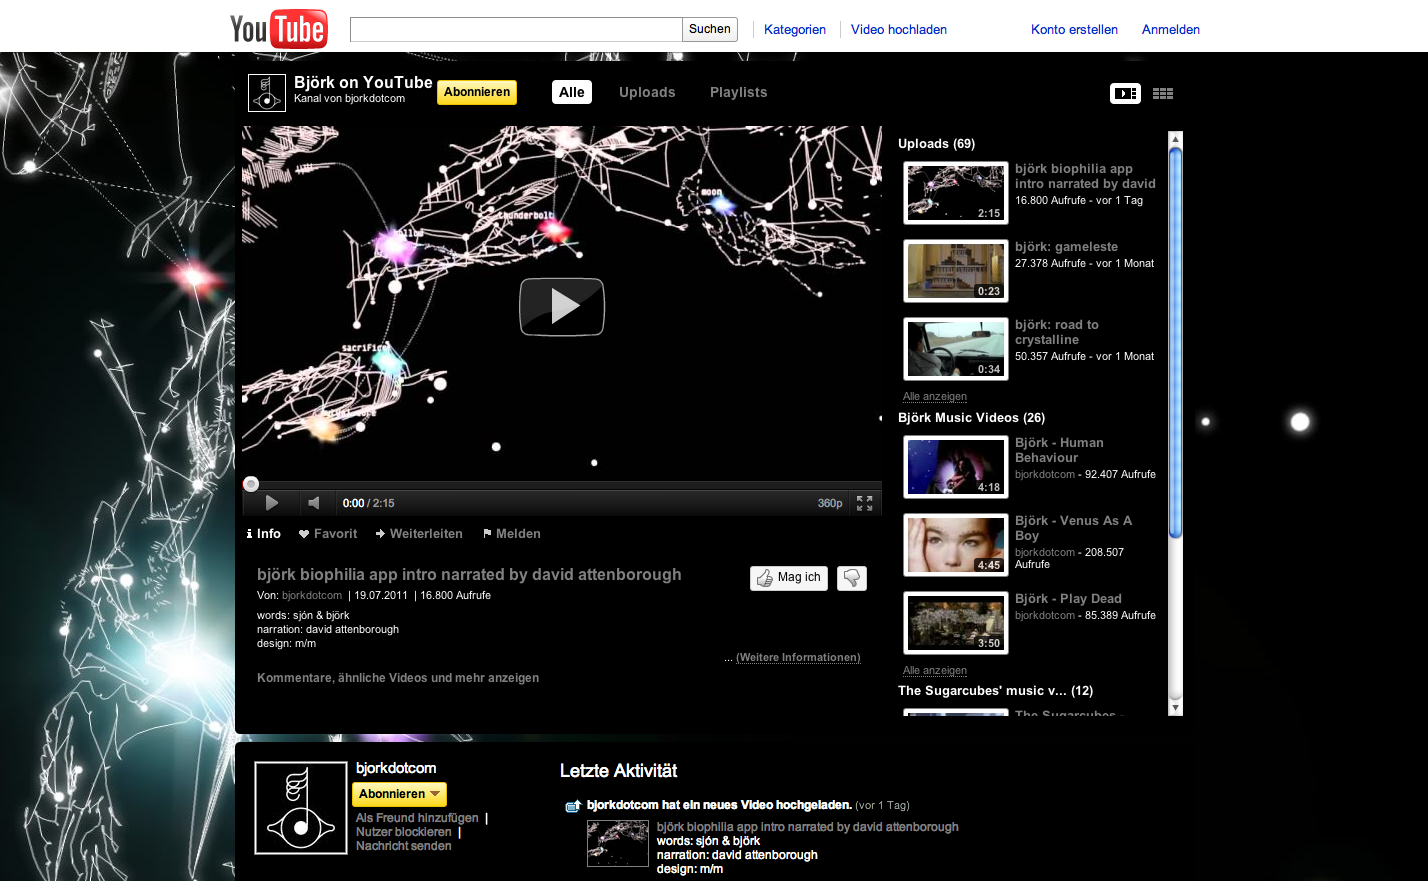Click Alle anzeigen under Uploads
1428x881 pixels.
pos(935,397)
